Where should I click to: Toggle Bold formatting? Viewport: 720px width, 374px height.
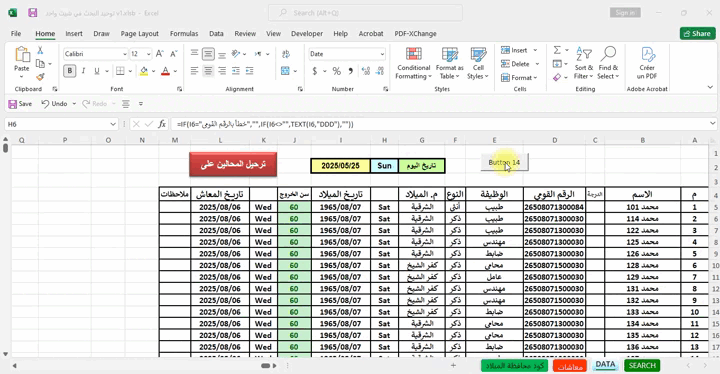(x=70, y=71)
